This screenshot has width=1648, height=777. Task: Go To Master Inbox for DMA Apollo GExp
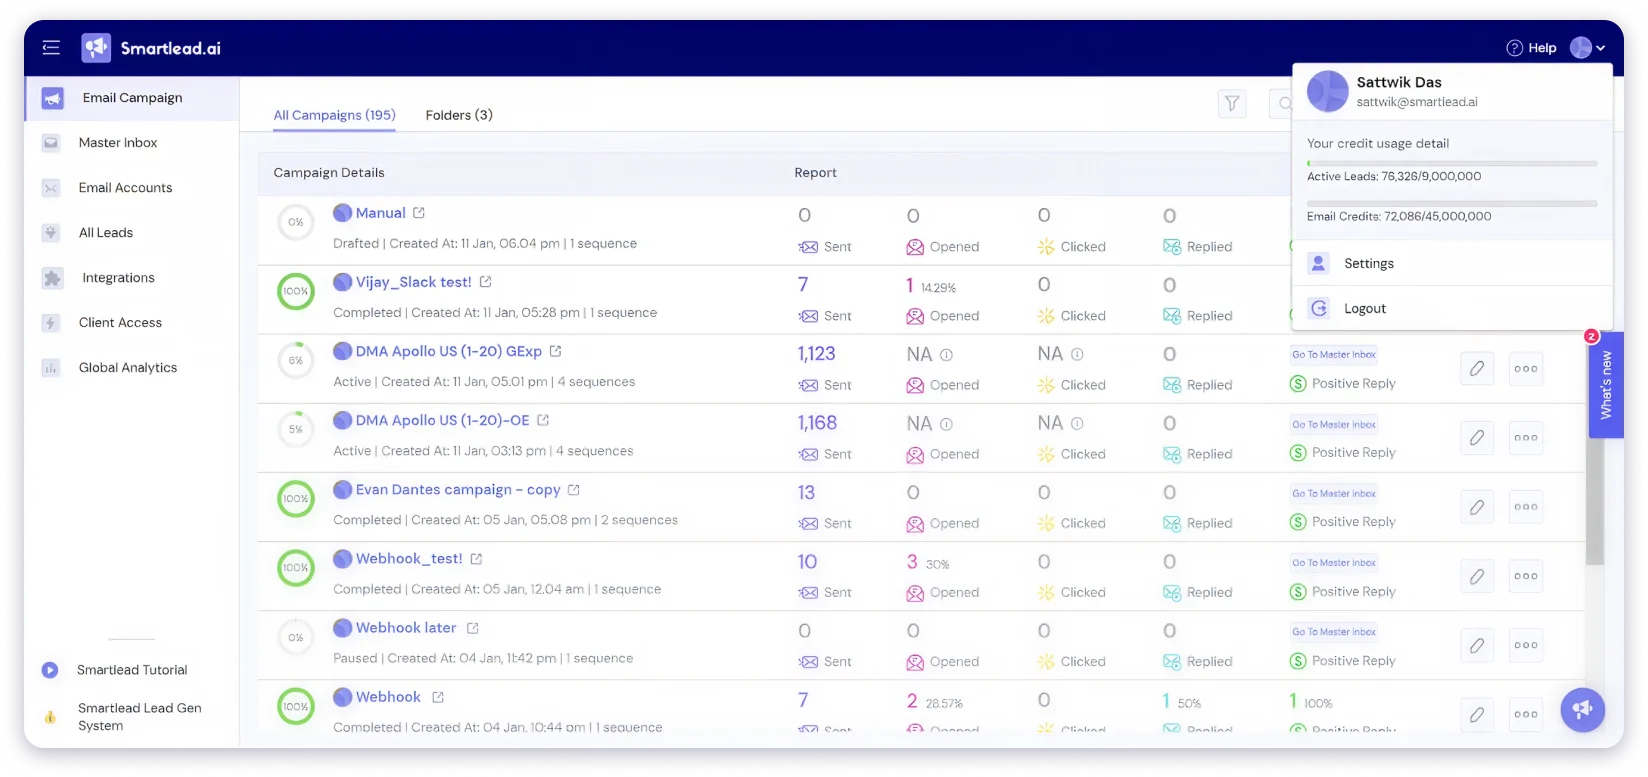point(1334,354)
